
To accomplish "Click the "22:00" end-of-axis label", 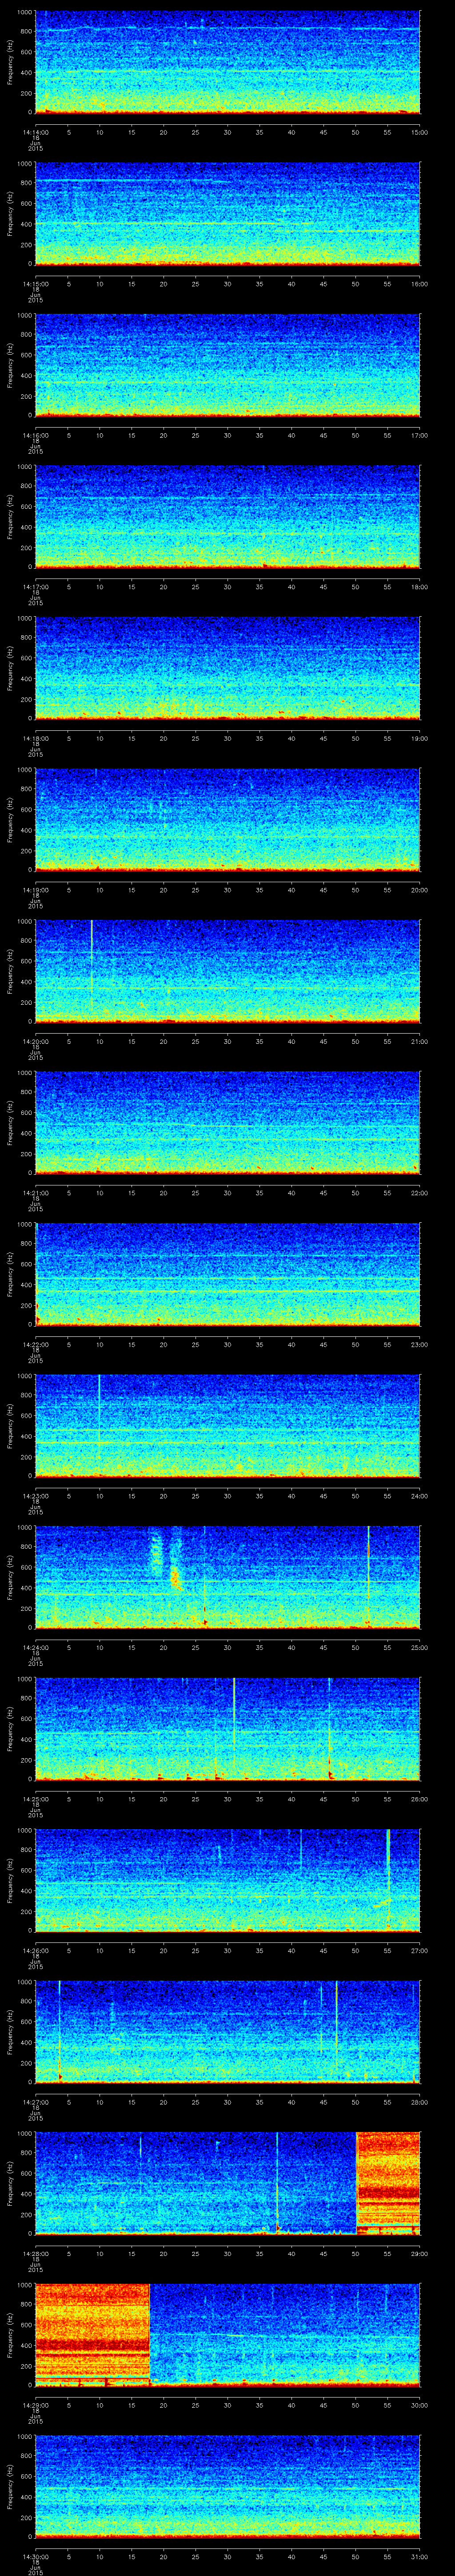I will click(419, 1192).
